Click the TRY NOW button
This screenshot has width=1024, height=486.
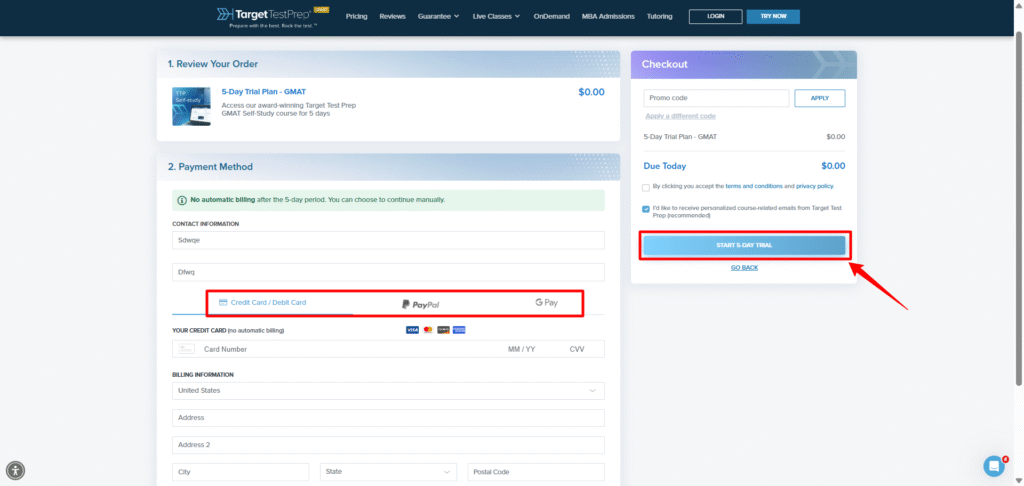[773, 16]
